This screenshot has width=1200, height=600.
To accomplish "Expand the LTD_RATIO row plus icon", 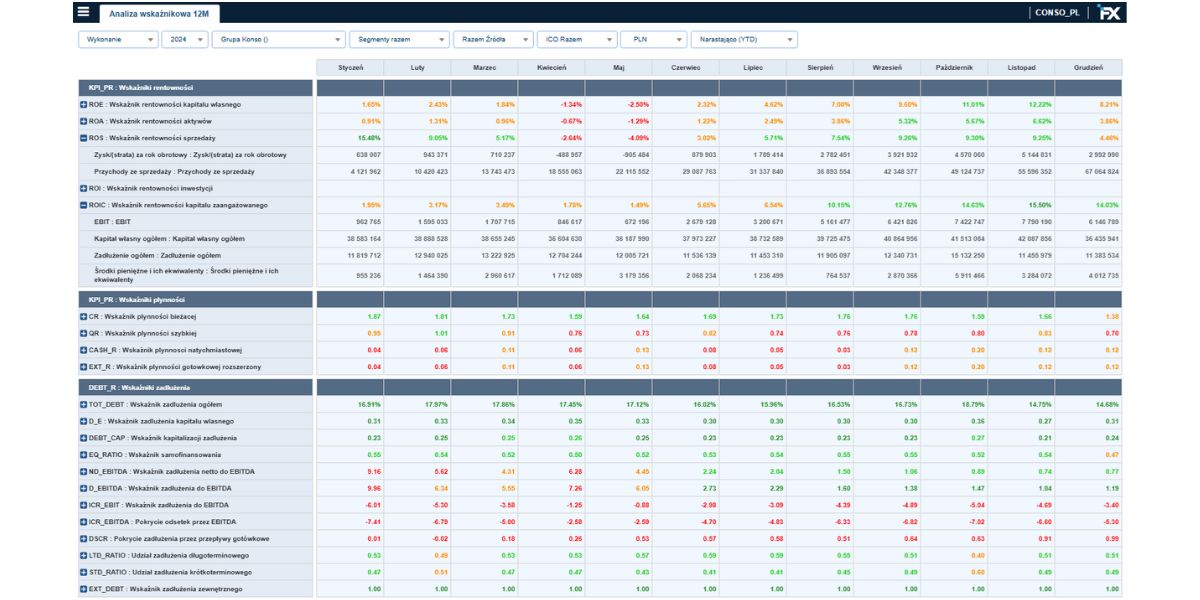I will click(x=84, y=555).
